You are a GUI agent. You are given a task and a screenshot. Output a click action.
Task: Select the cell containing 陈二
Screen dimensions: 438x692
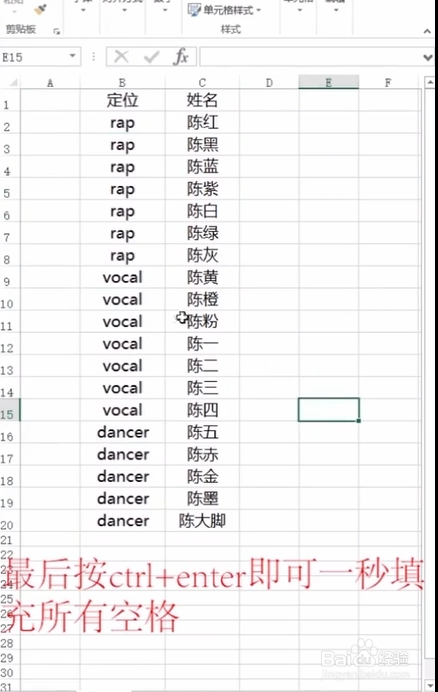click(x=202, y=365)
